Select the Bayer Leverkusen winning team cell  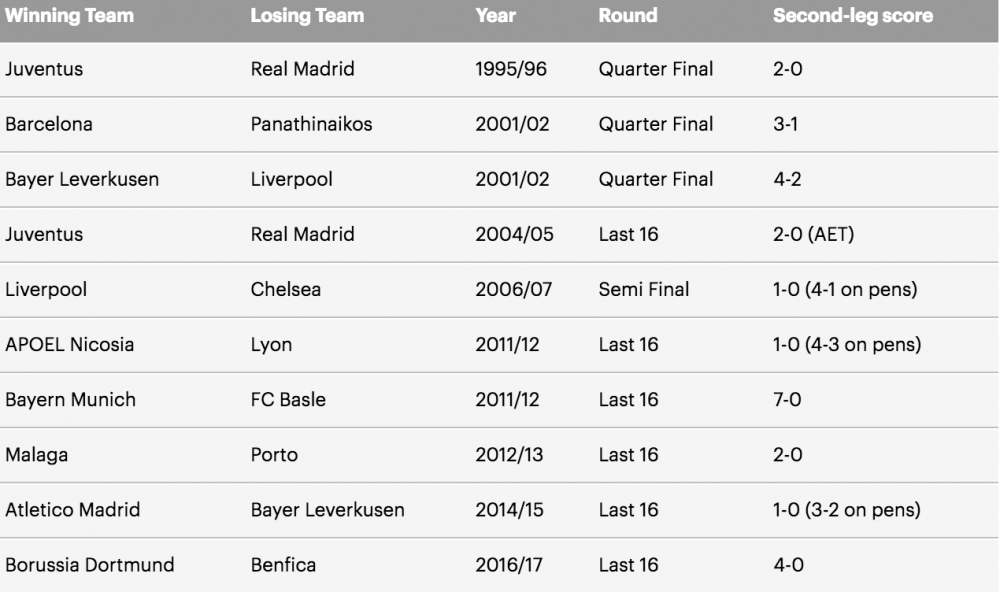pos(82,180)
